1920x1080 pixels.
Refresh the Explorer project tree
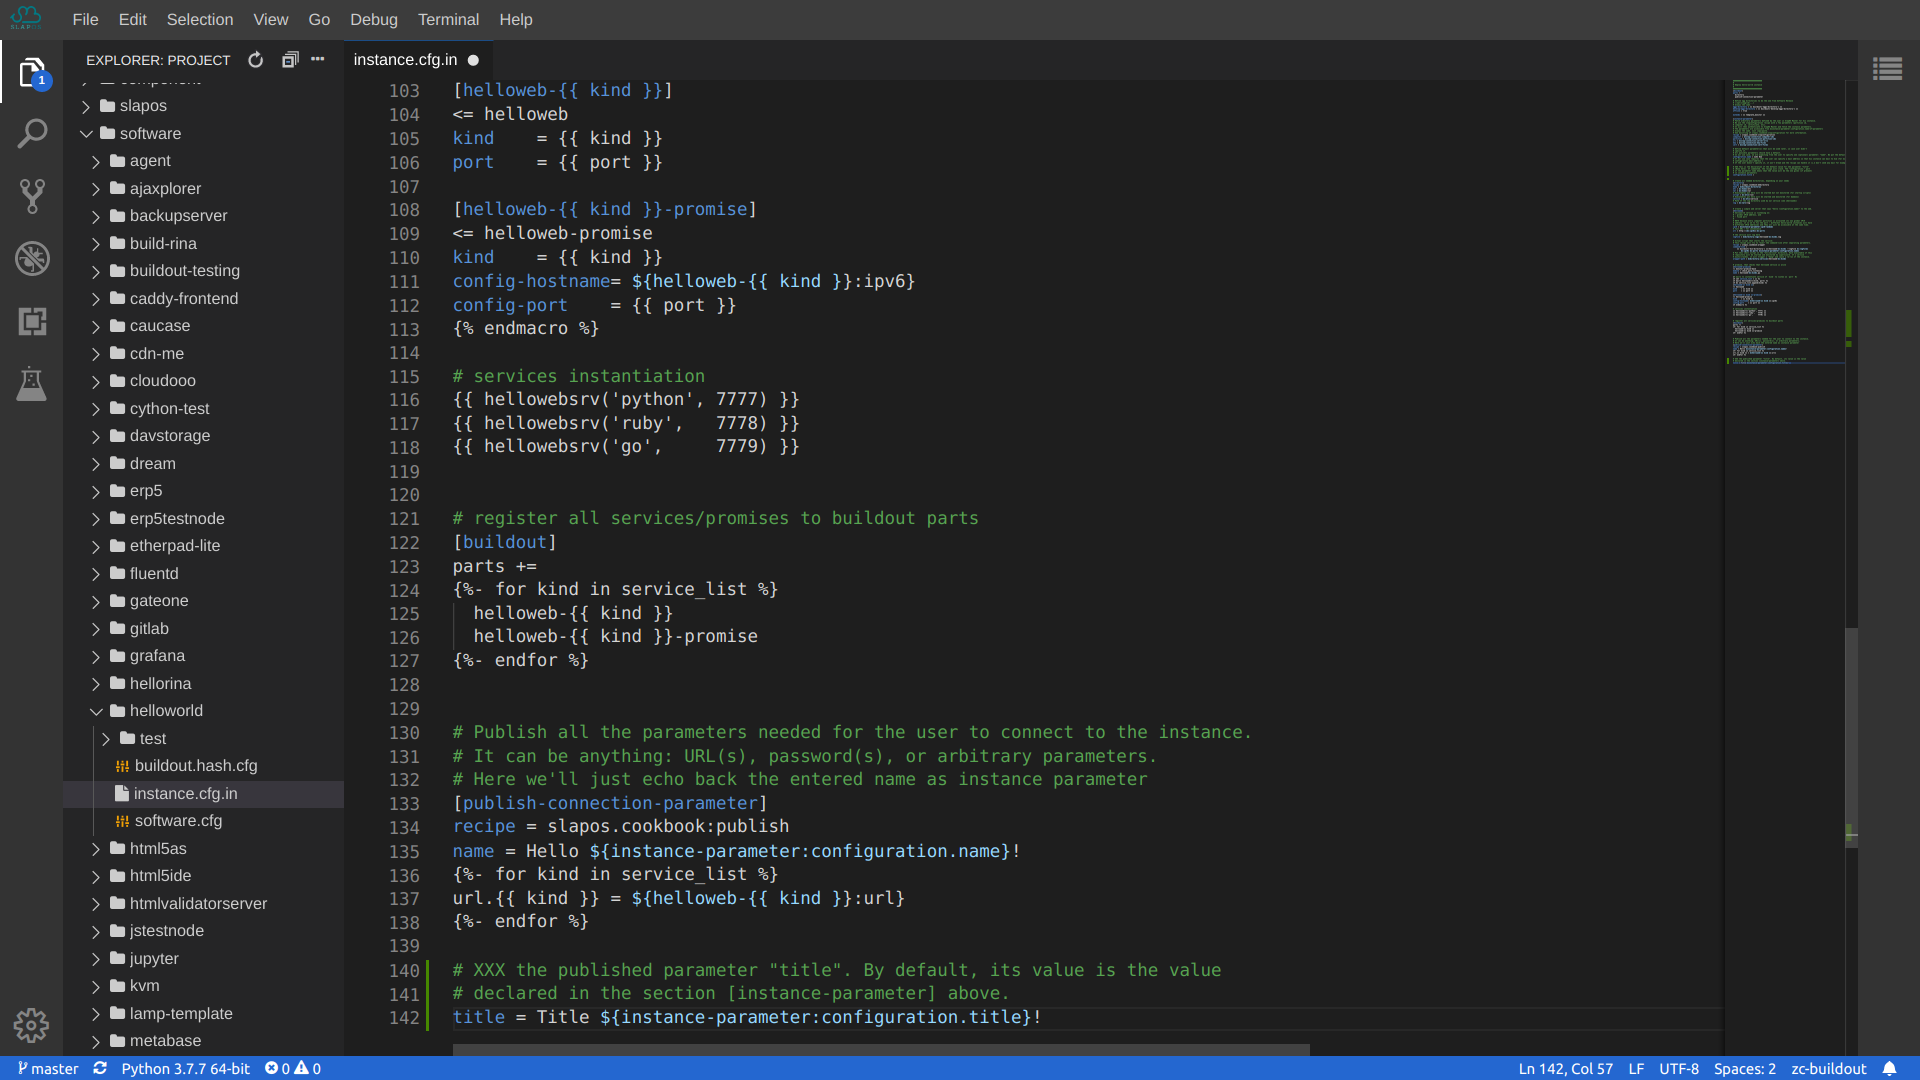[x=256, y=60]
